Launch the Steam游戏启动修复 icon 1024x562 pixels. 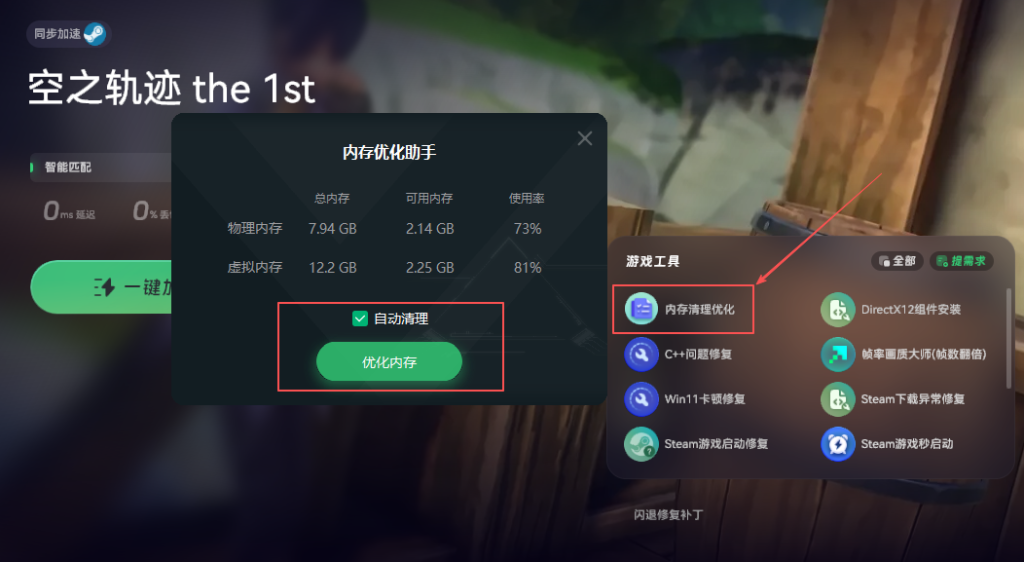point(641,444)
